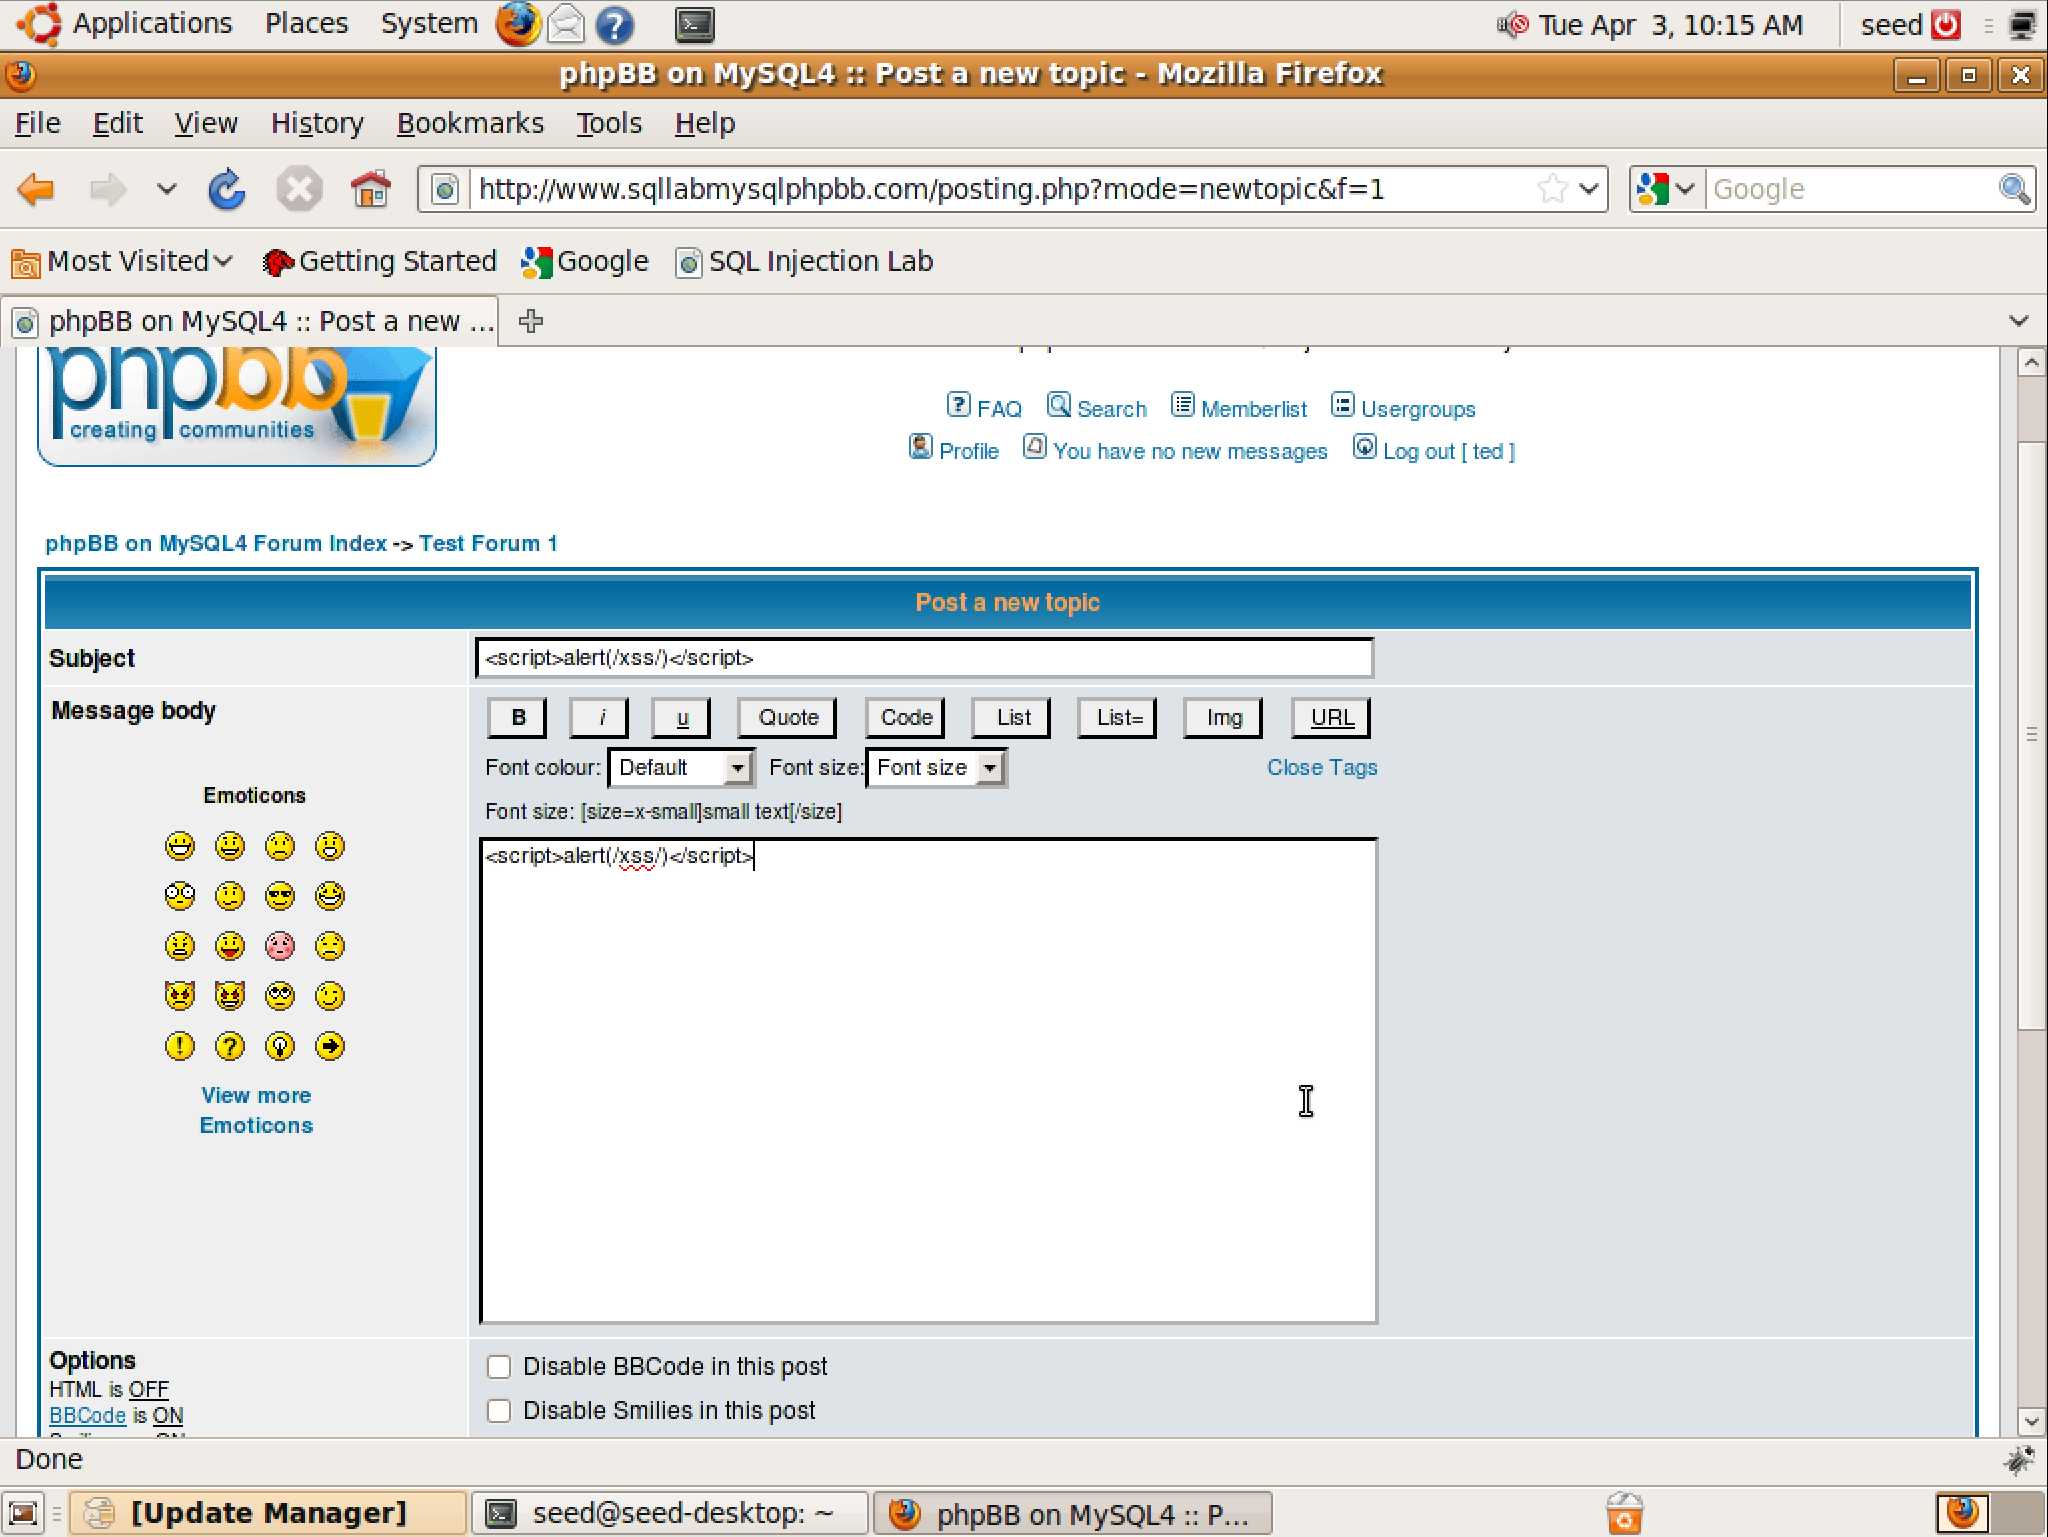Click the Bold formatting icon
This screenshot has width=2048, height=1537.
click(x=515, y=715)
